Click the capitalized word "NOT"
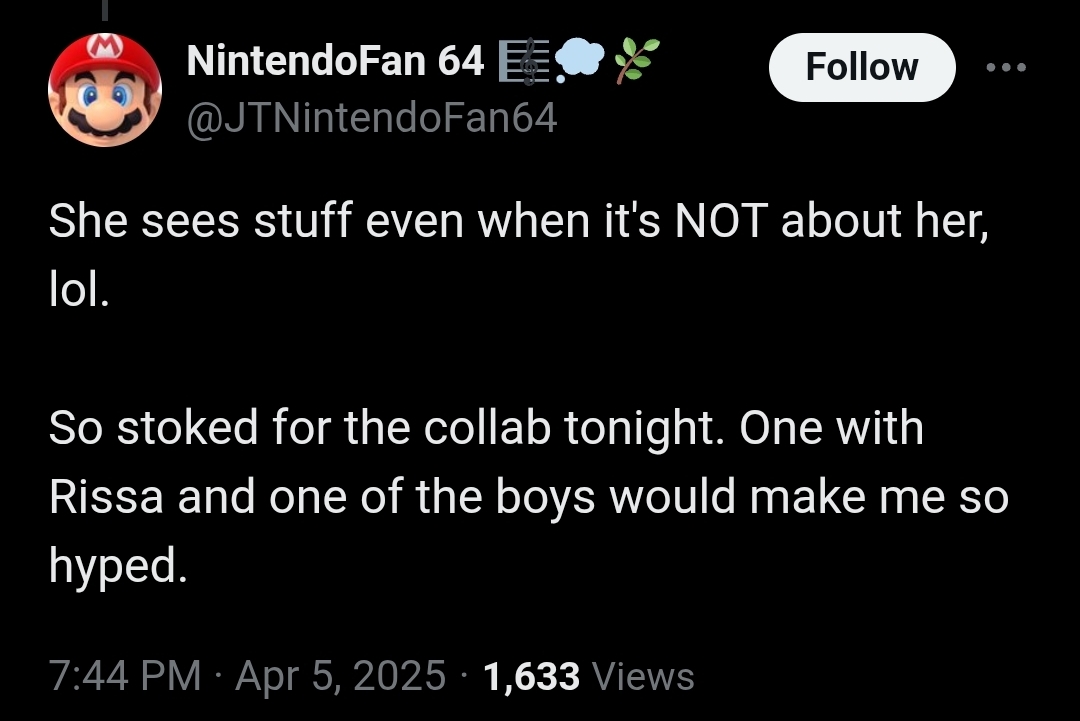The width and height of the screenshot is (1080, 721). click(722, 222)
